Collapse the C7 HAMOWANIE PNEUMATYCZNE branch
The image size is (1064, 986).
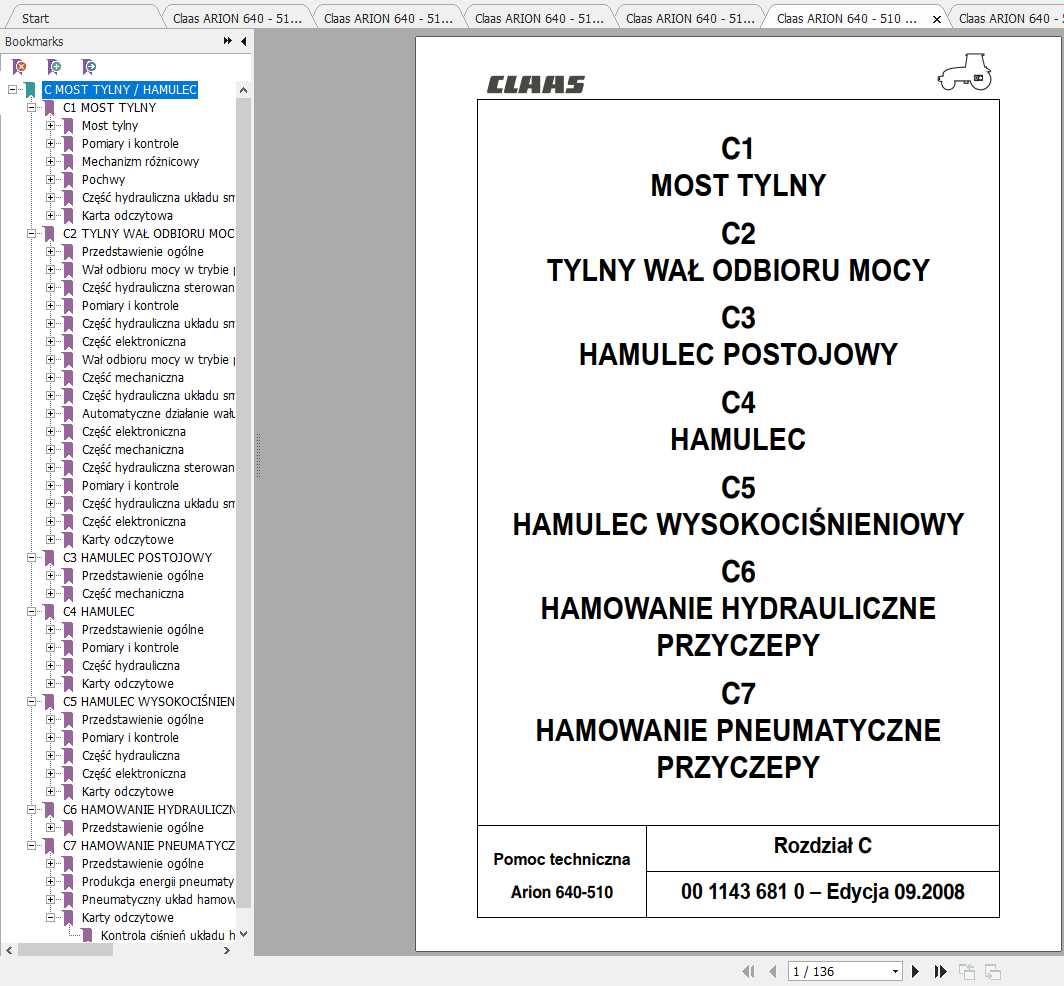click(31, 846)
